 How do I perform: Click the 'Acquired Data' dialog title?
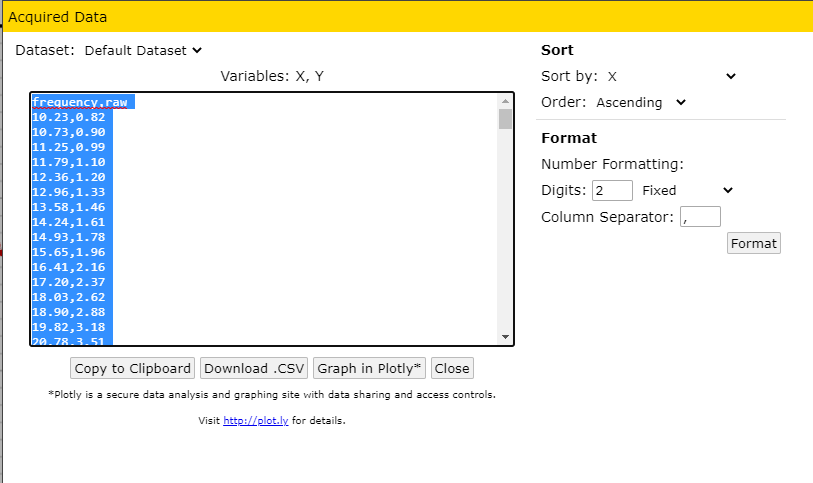tap(58, 17)
